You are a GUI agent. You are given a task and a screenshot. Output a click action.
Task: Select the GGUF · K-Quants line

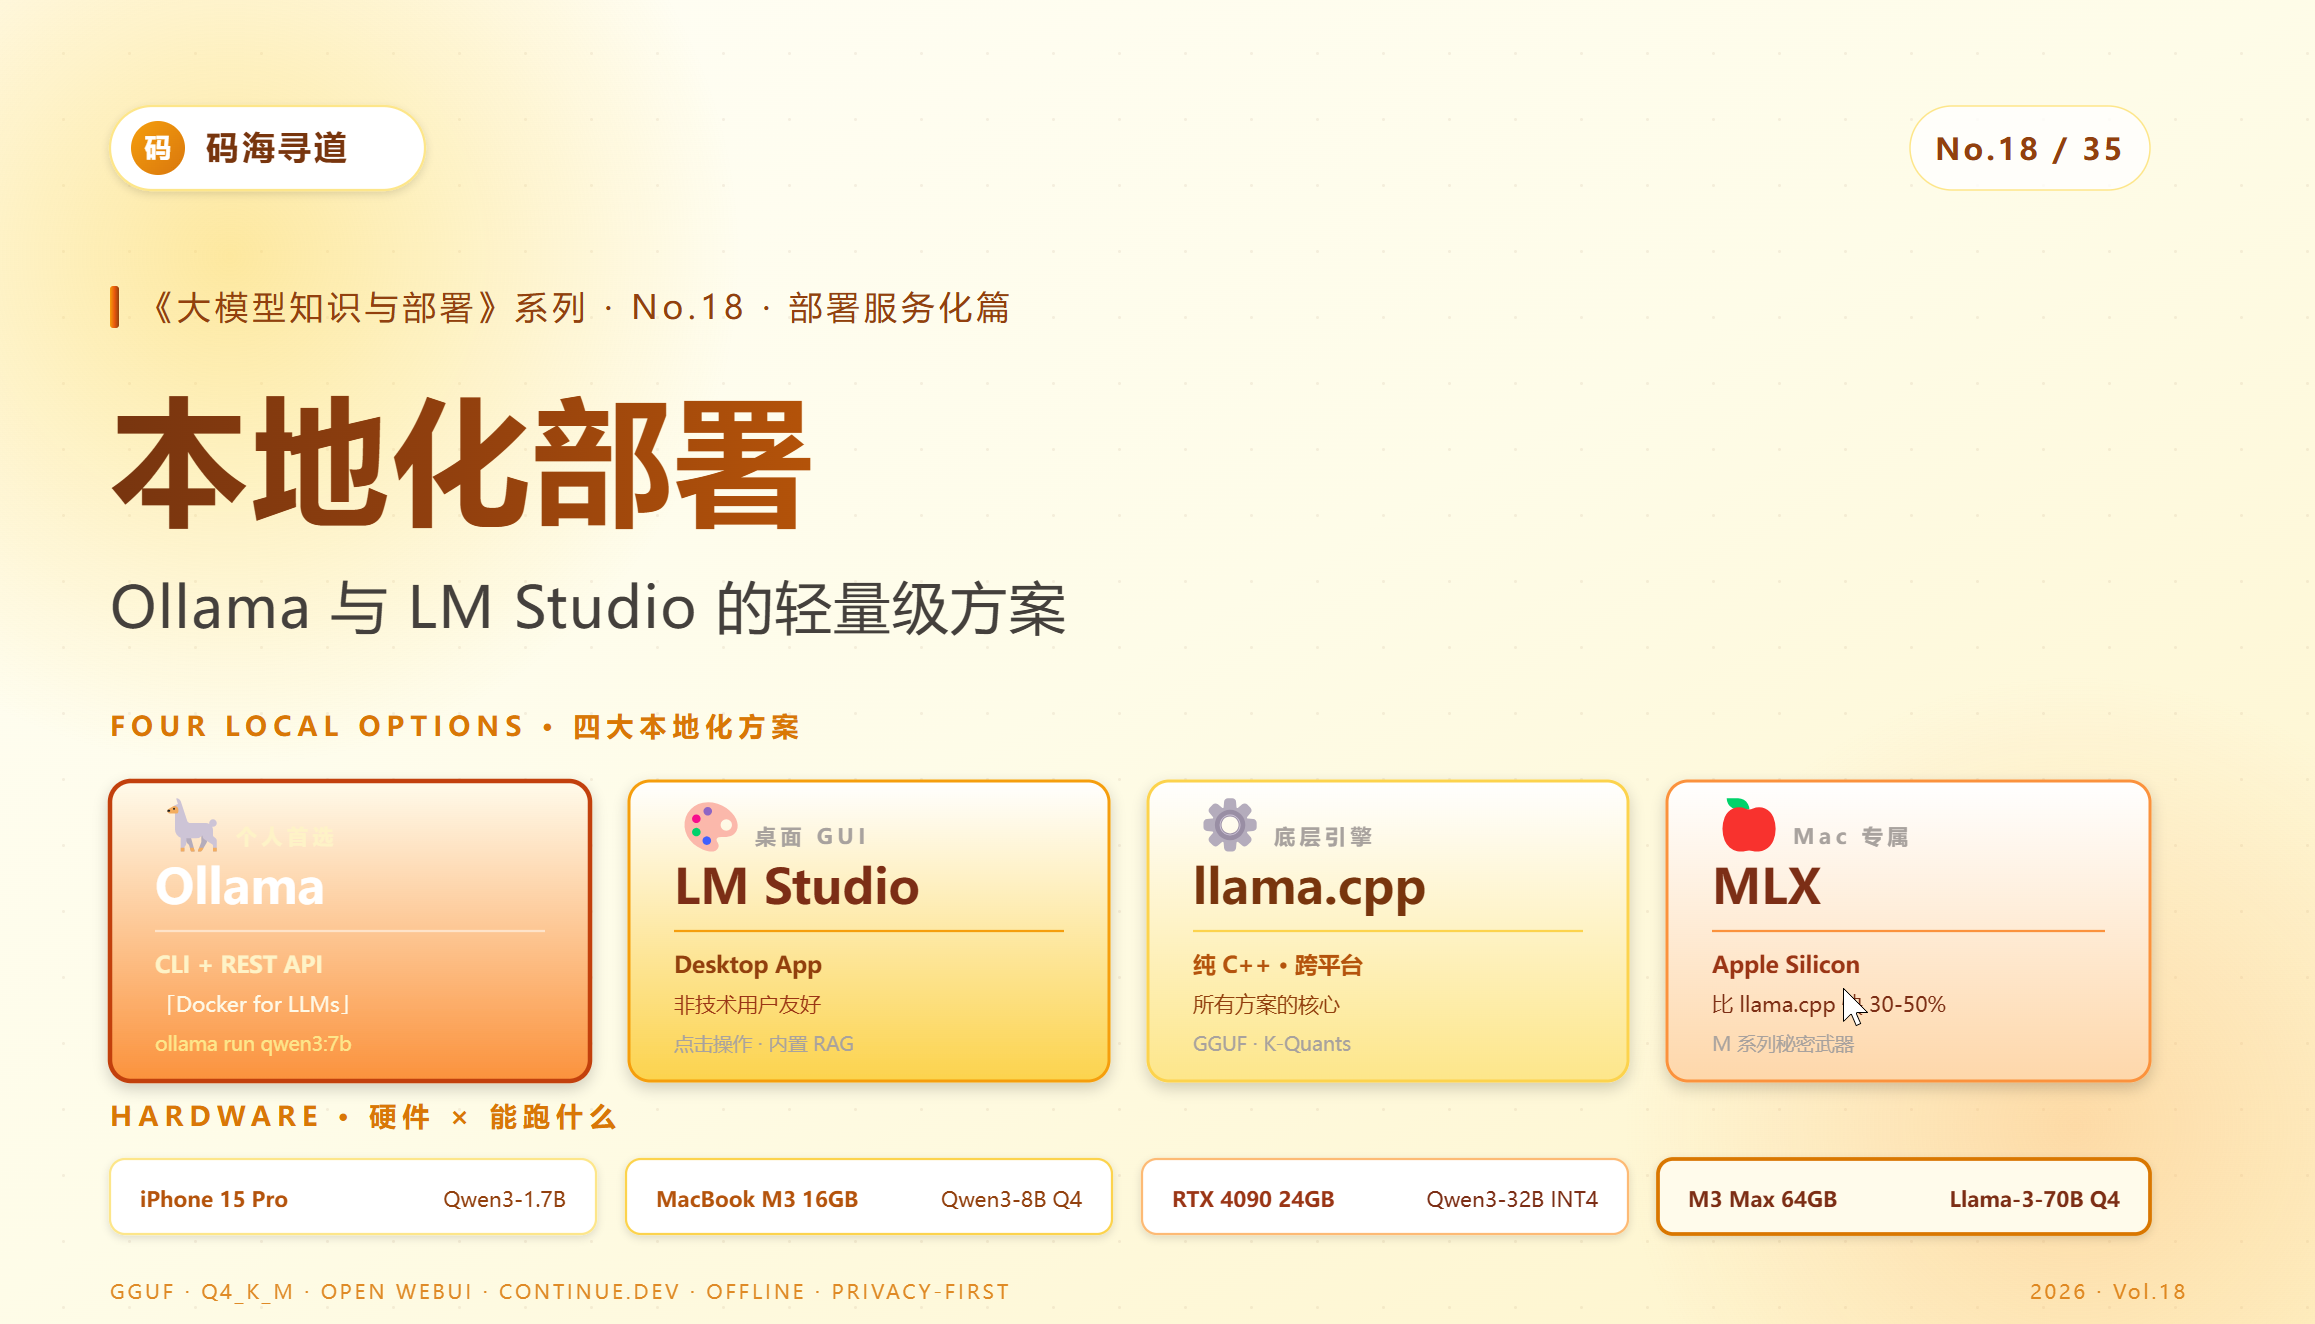1272,1044
